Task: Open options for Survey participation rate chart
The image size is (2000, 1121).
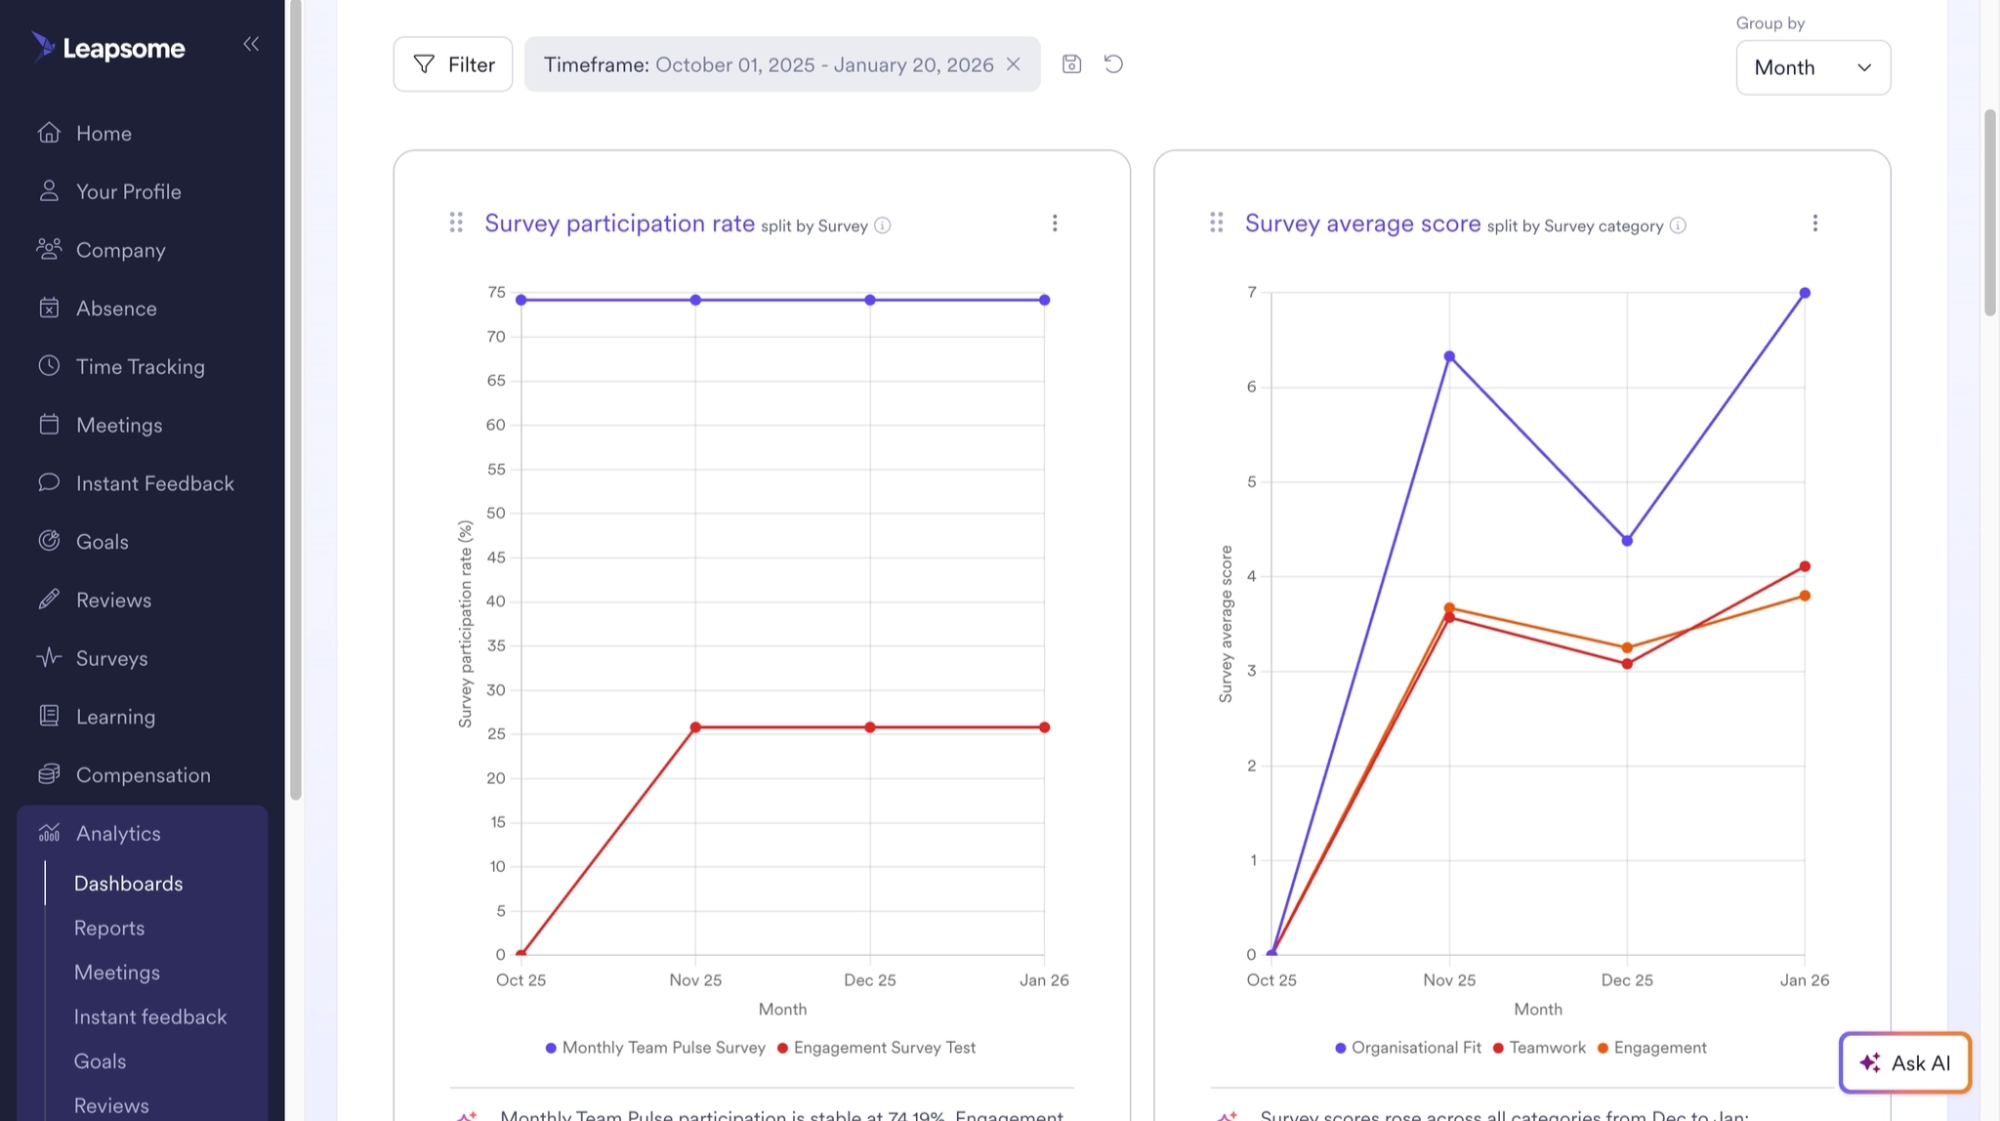Action: point(1055,223)
